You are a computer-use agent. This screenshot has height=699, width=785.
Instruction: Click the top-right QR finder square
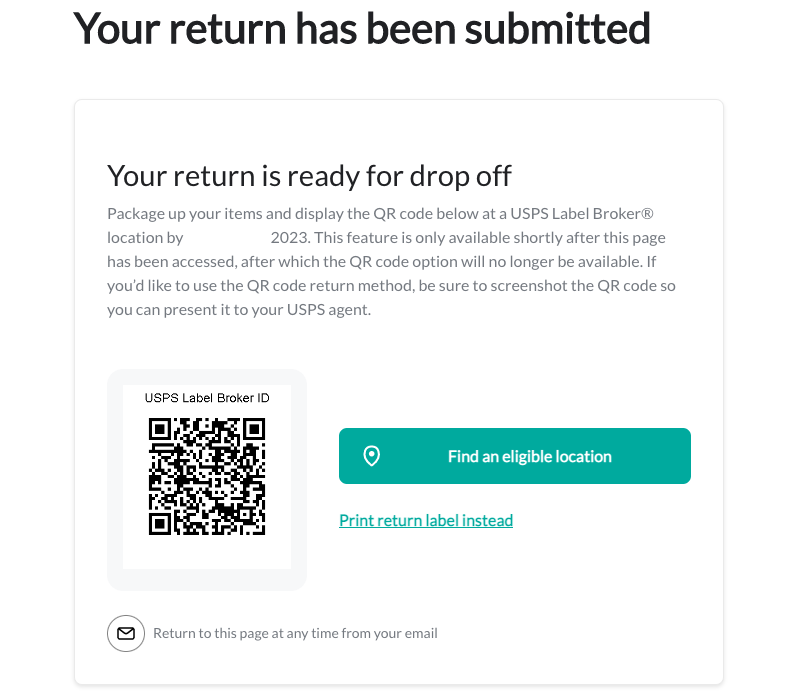point(254,429)
